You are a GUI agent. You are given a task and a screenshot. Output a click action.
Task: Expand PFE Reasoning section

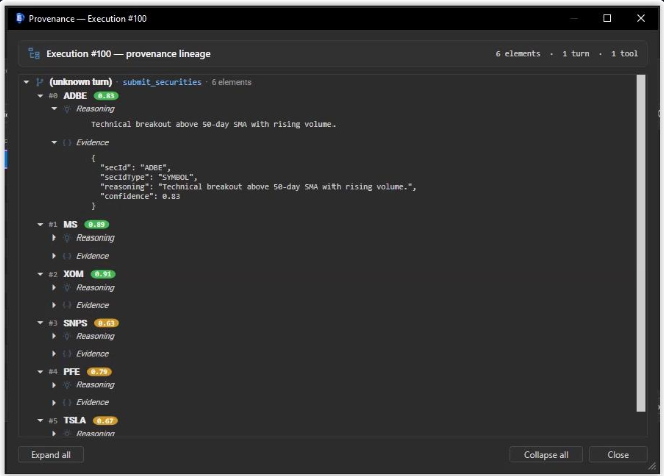click(54, 385)
